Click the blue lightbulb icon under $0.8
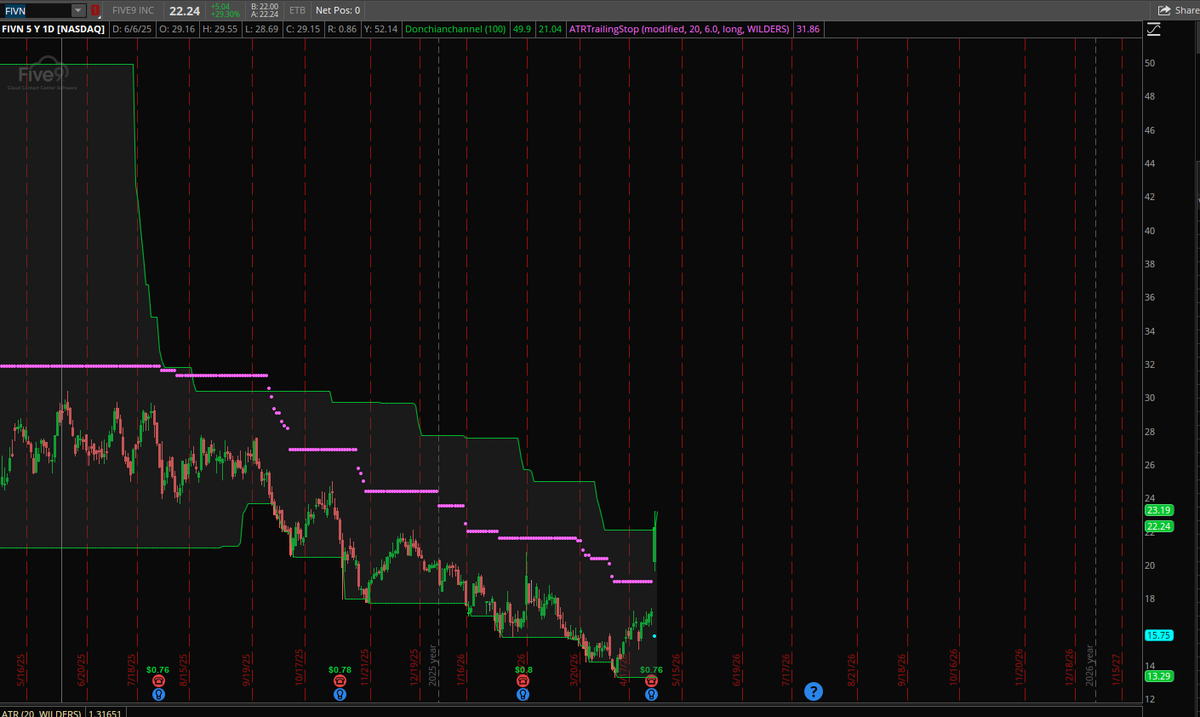Viewport: 1200px width, 717px height. (x=522, y=693)
